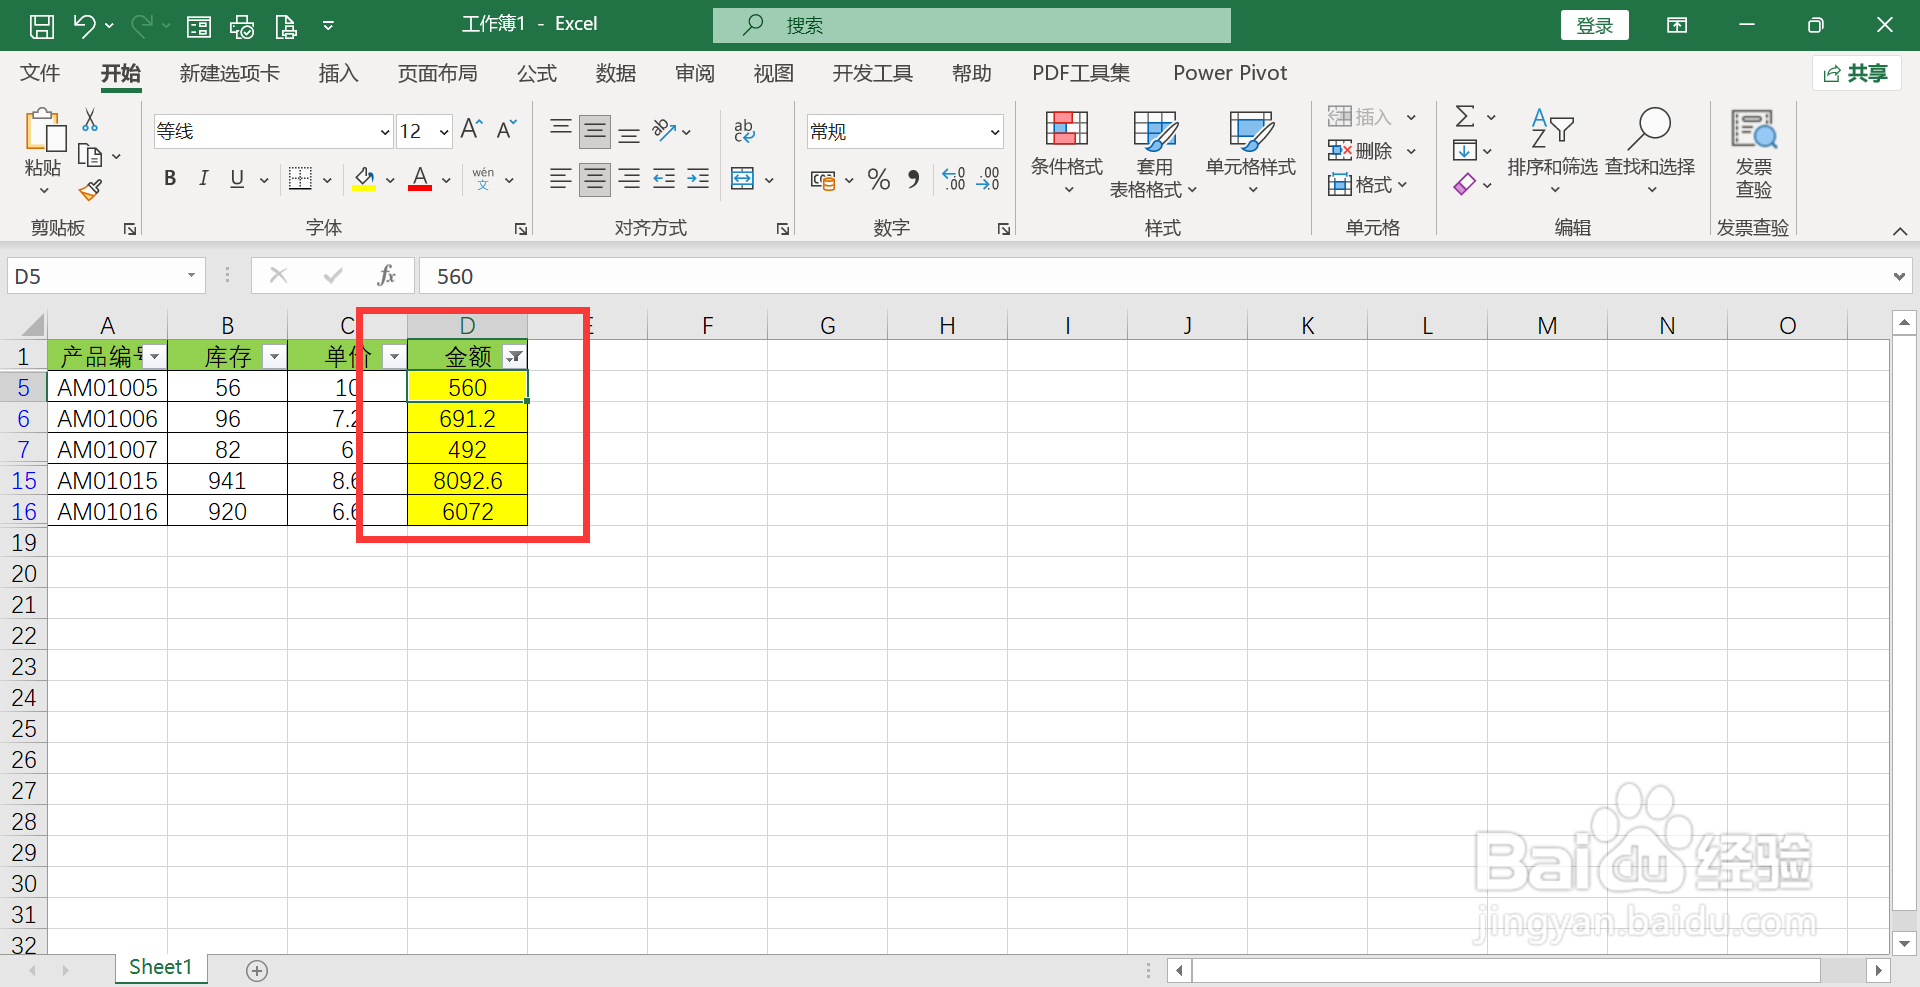Click the Merge and Center icon
Screen dimensions: 1920x987
(743, 179)
